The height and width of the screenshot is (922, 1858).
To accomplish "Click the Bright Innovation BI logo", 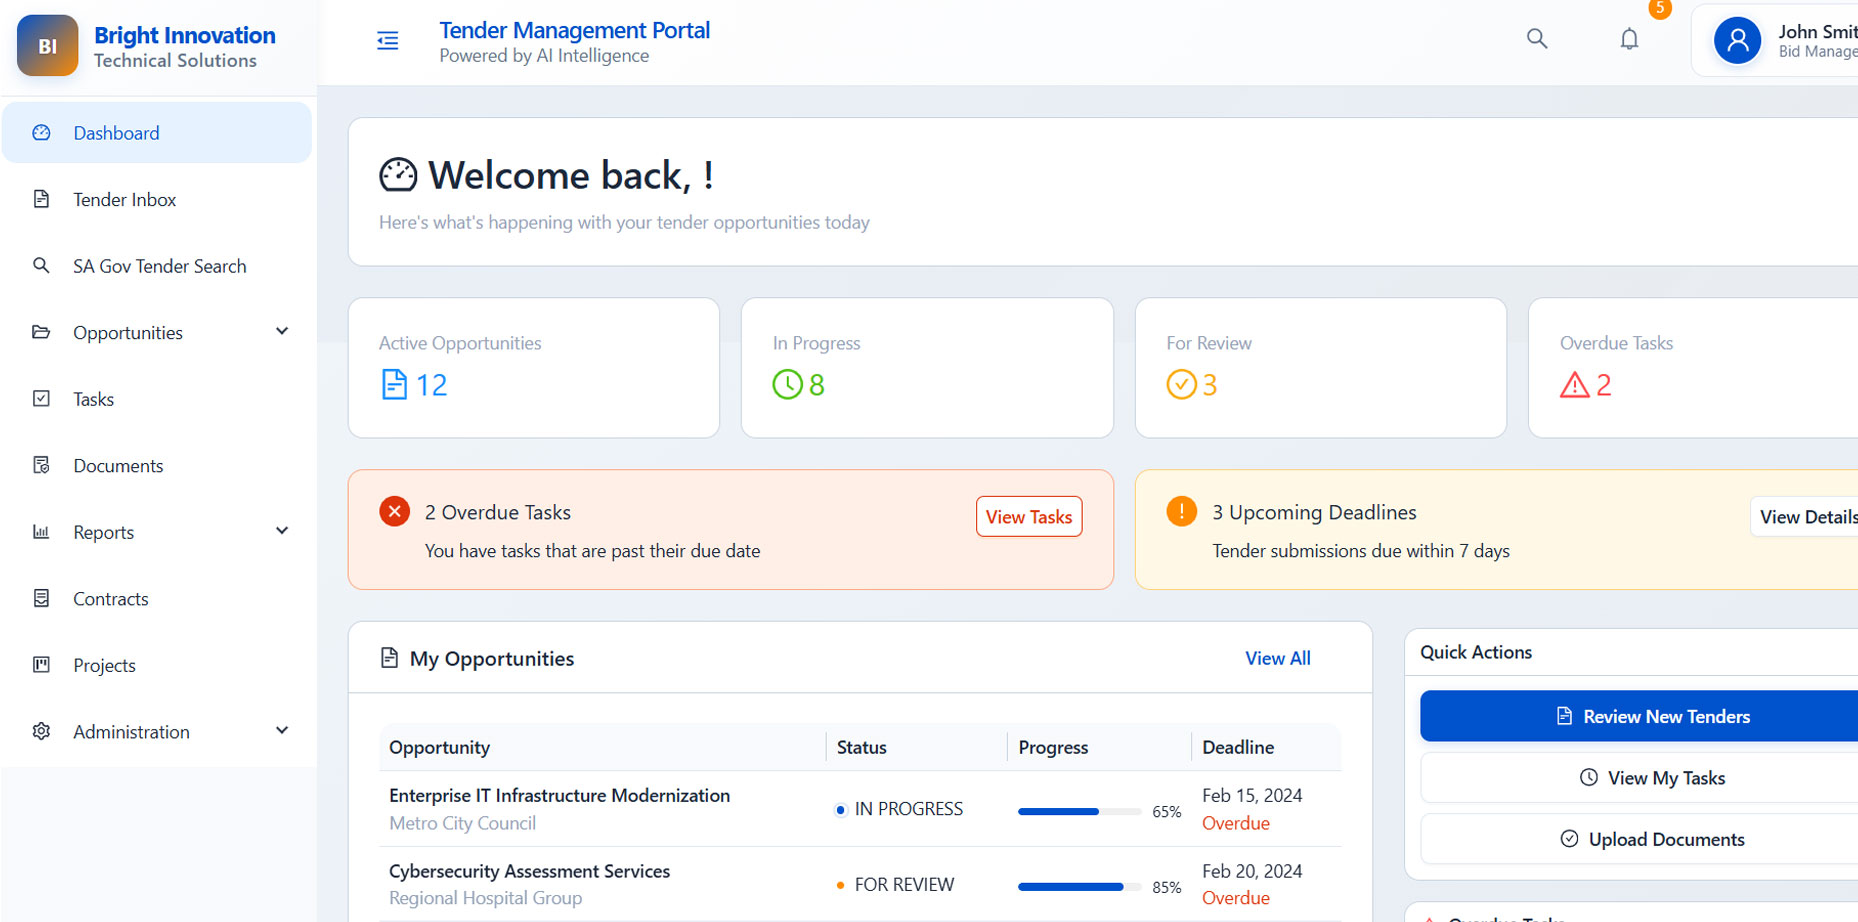I will pos(47,46).
